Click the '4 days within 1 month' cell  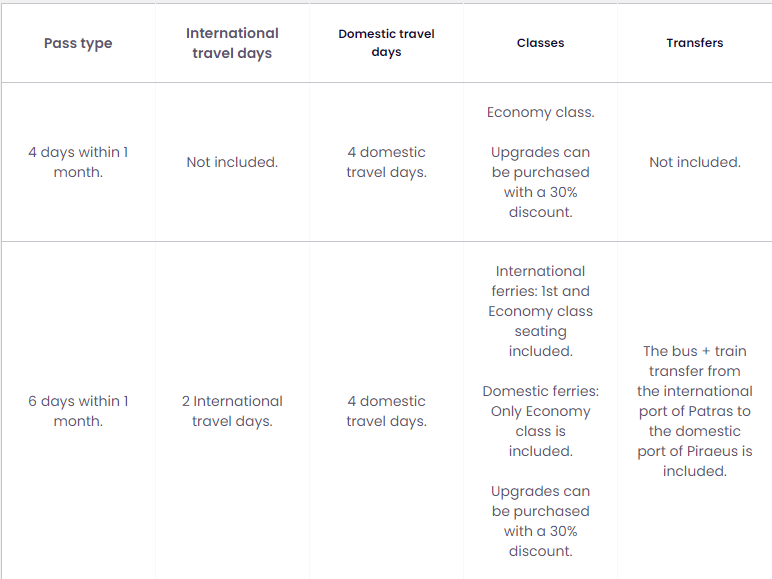point(78,162)
